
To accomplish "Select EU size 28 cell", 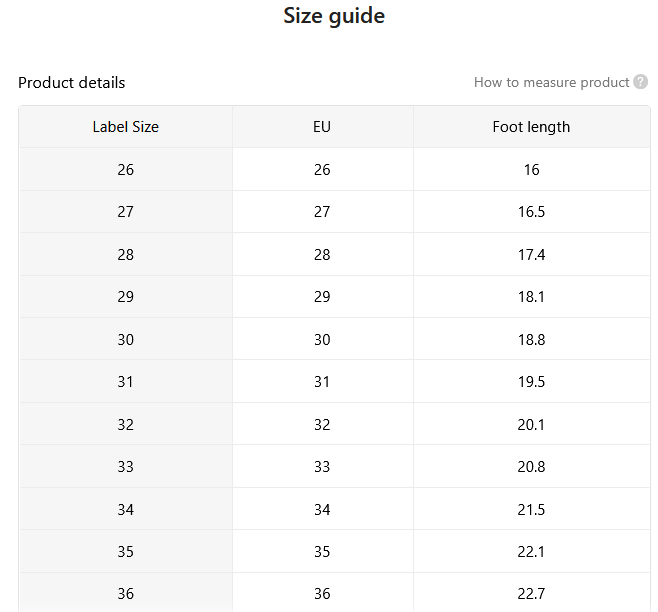I will [x=322, y=255].
